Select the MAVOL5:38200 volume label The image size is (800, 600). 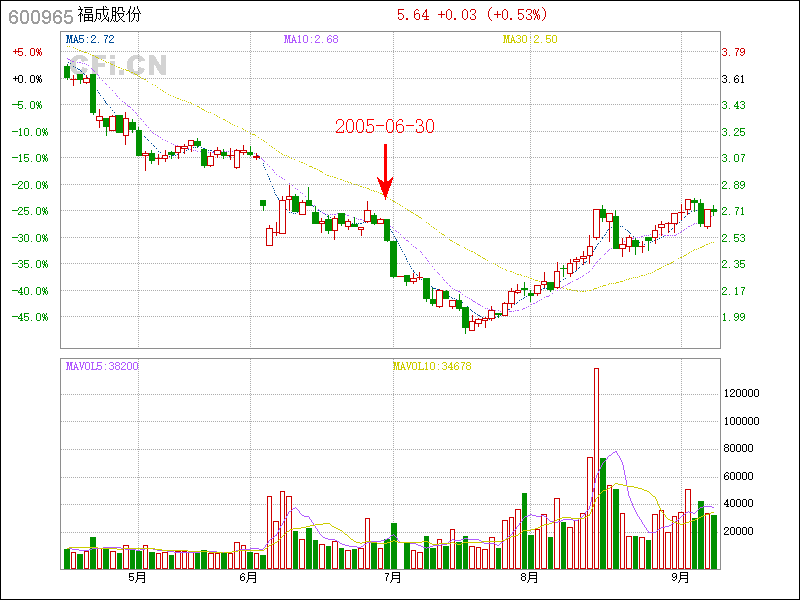point(102,367)
